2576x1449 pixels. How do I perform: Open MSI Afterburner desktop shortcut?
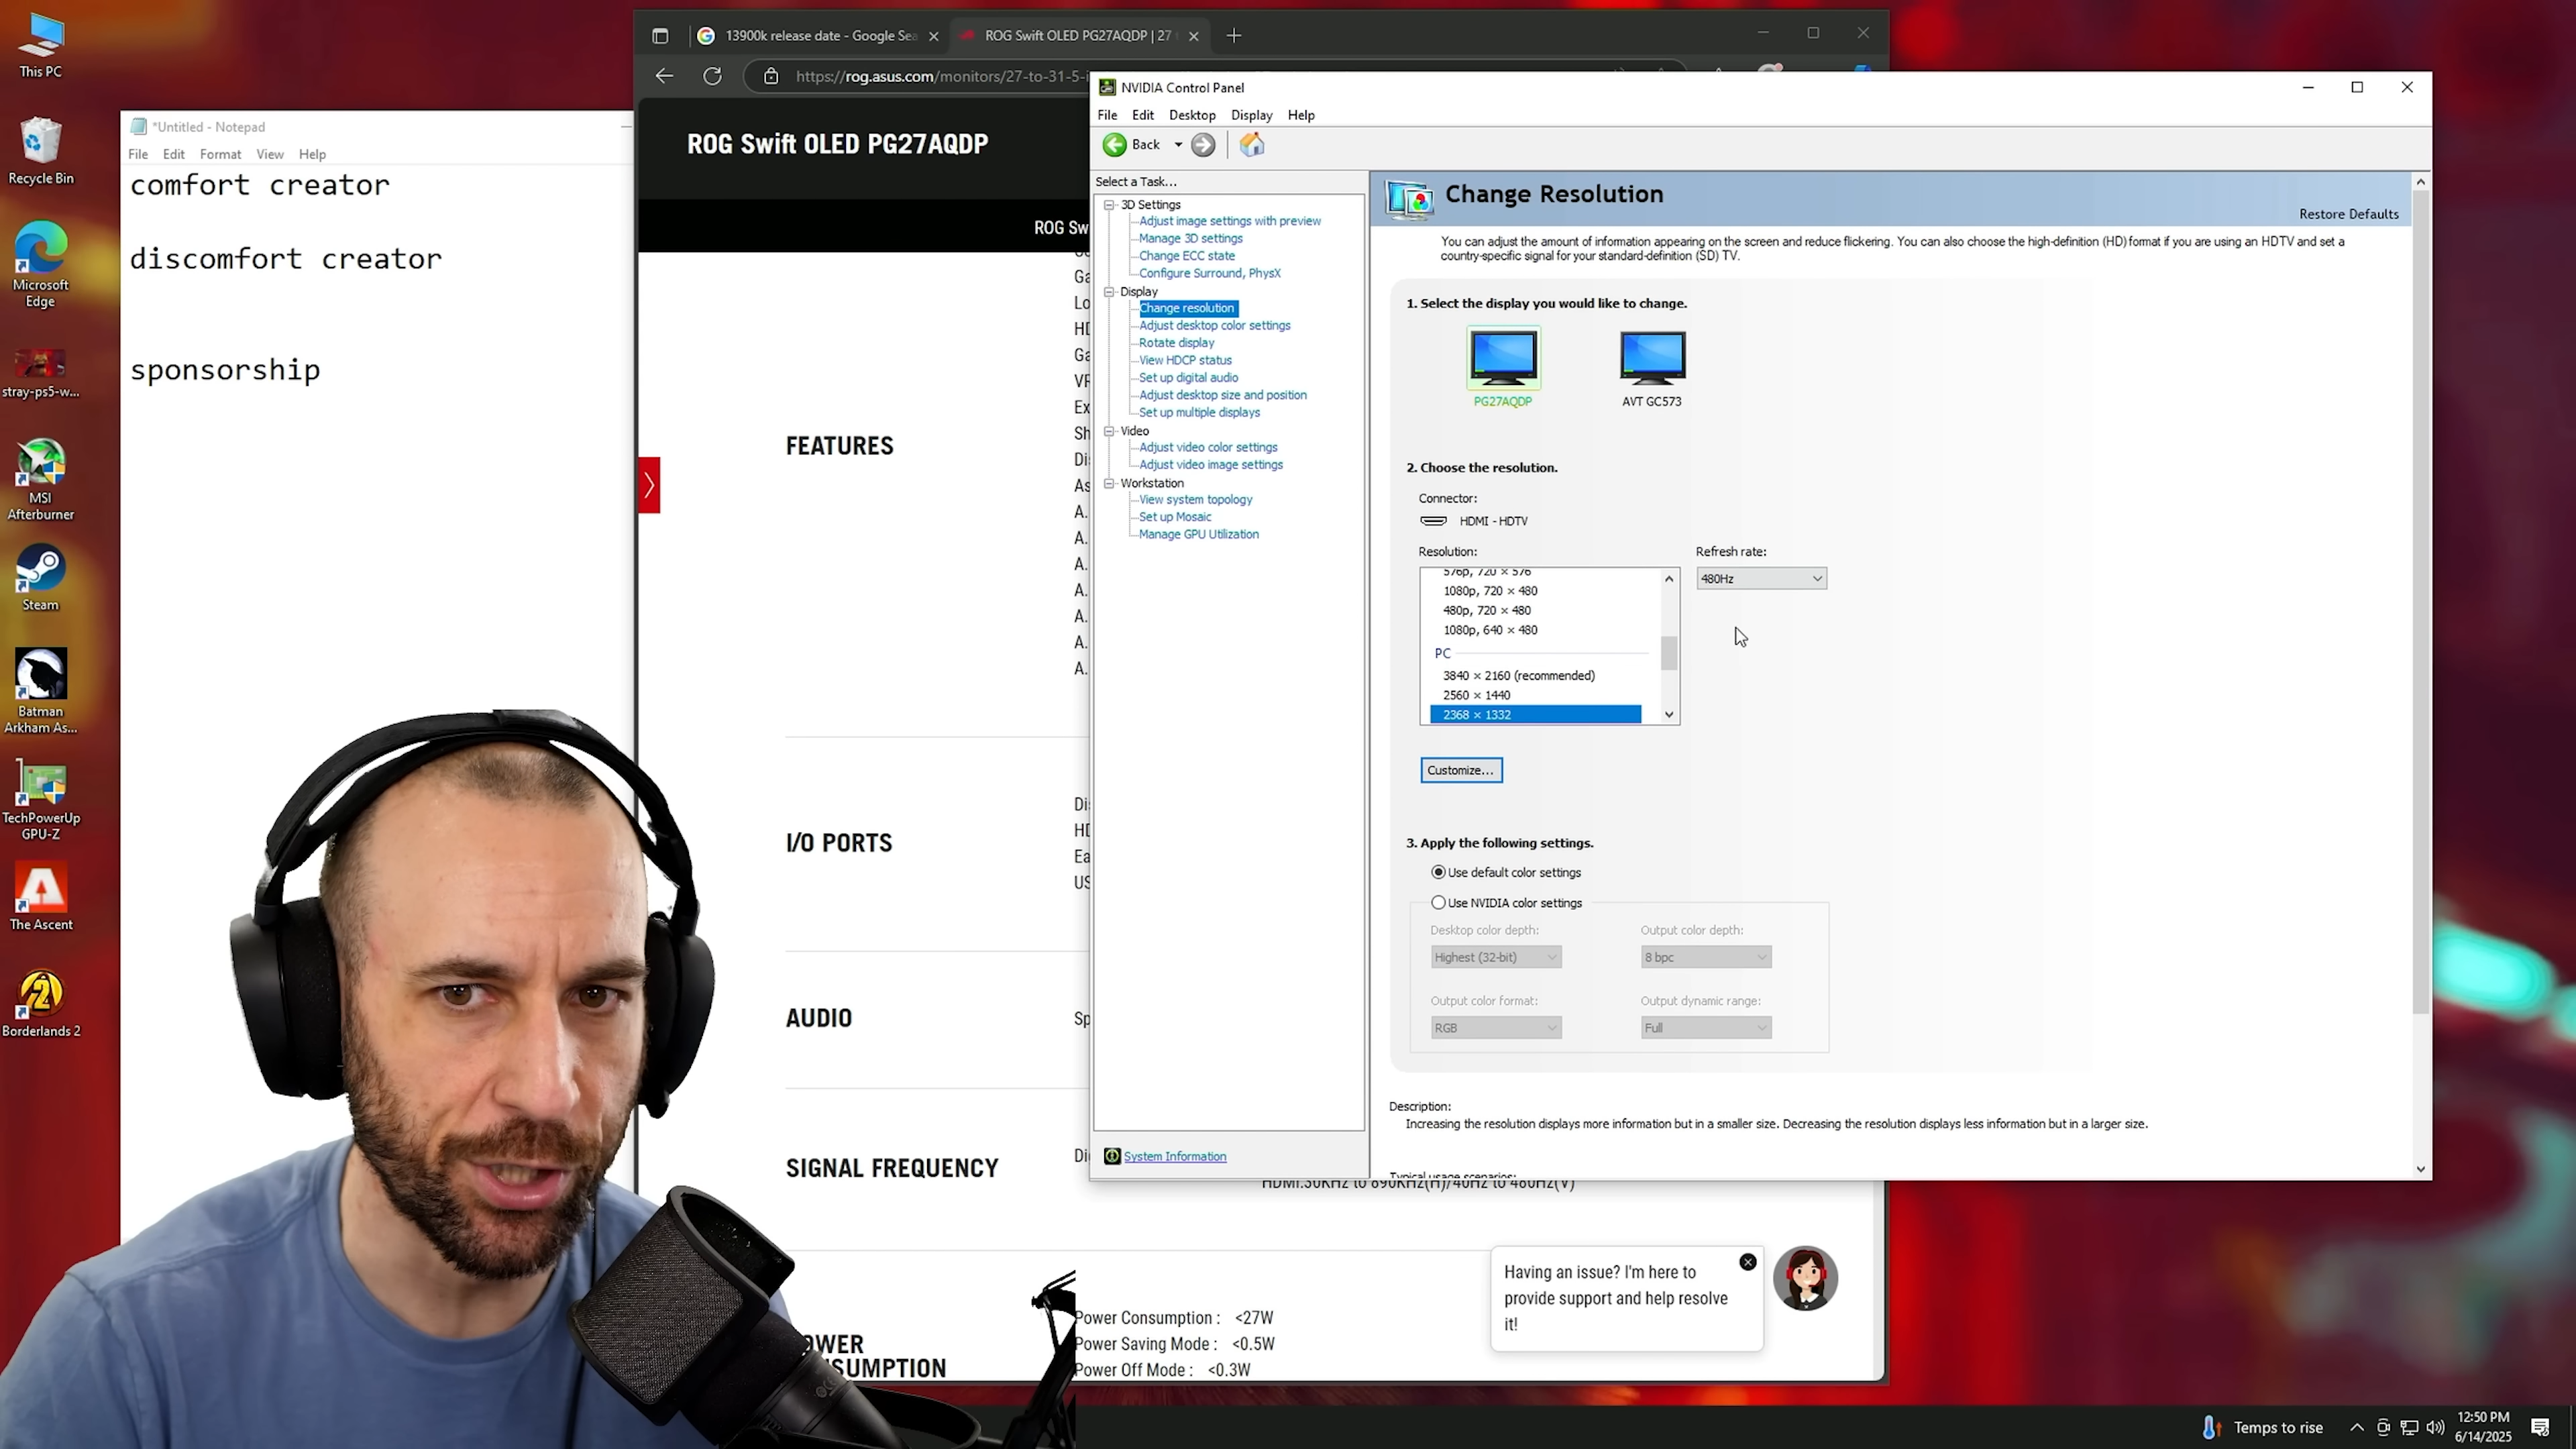(x=40, y=480)
